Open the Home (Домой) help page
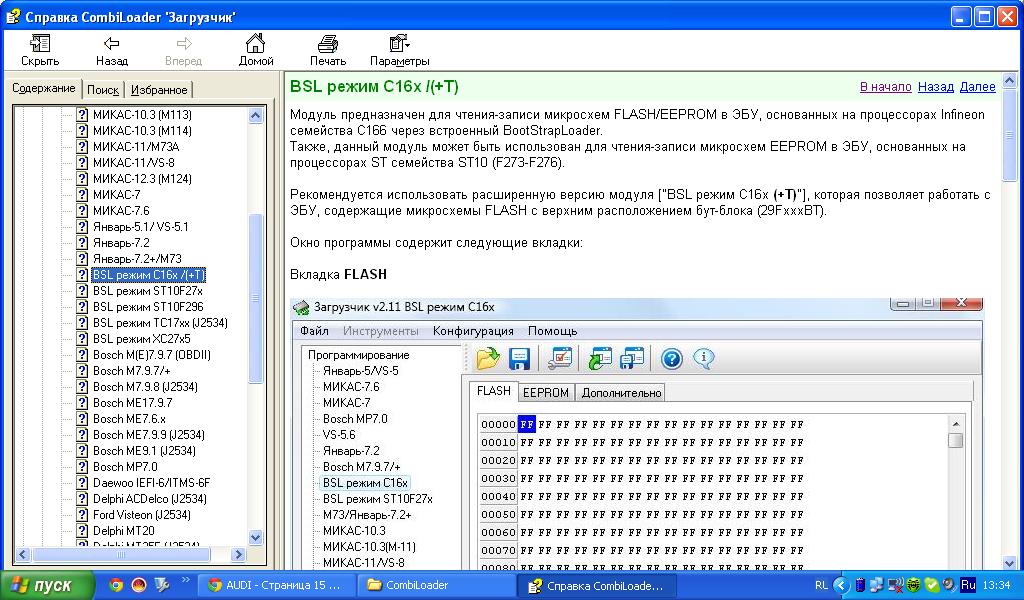 pos(256,50)
